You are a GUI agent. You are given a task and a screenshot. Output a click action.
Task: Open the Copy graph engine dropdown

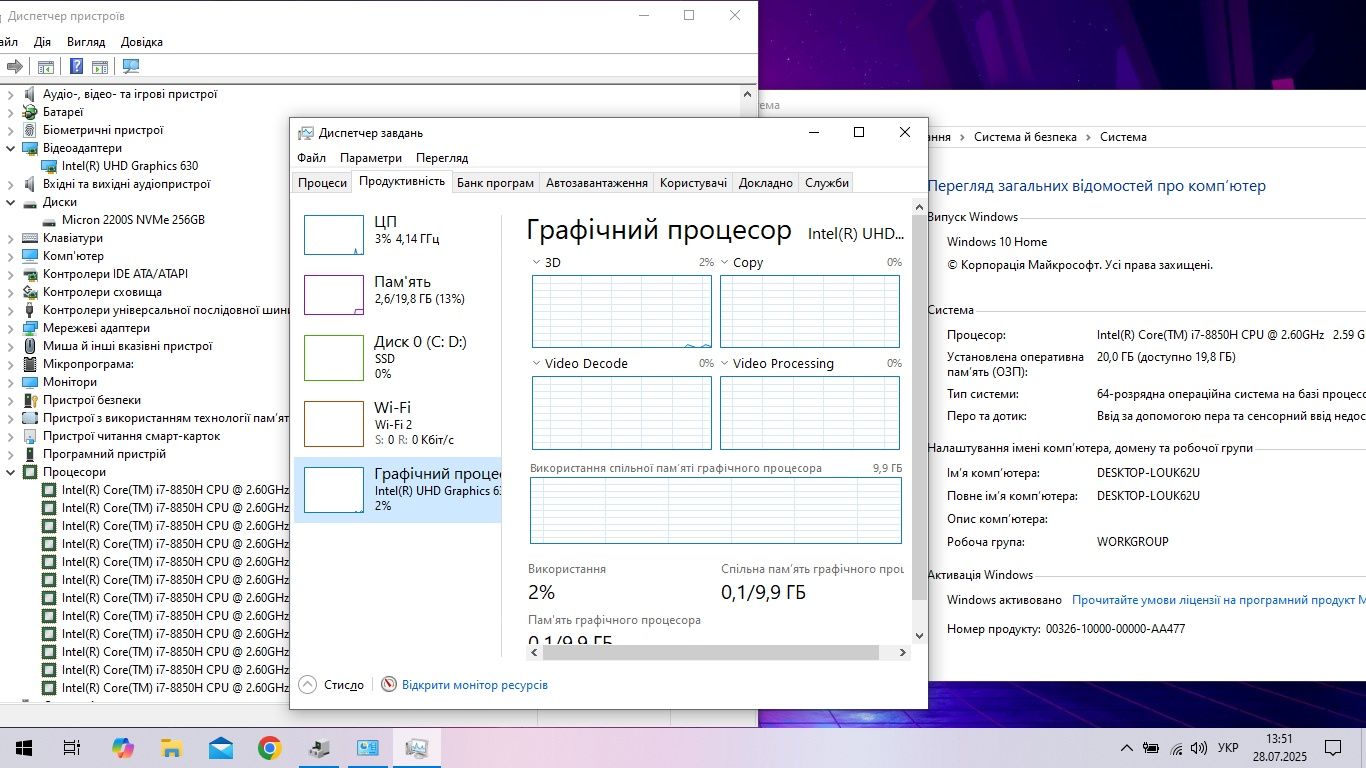[723, 263]
